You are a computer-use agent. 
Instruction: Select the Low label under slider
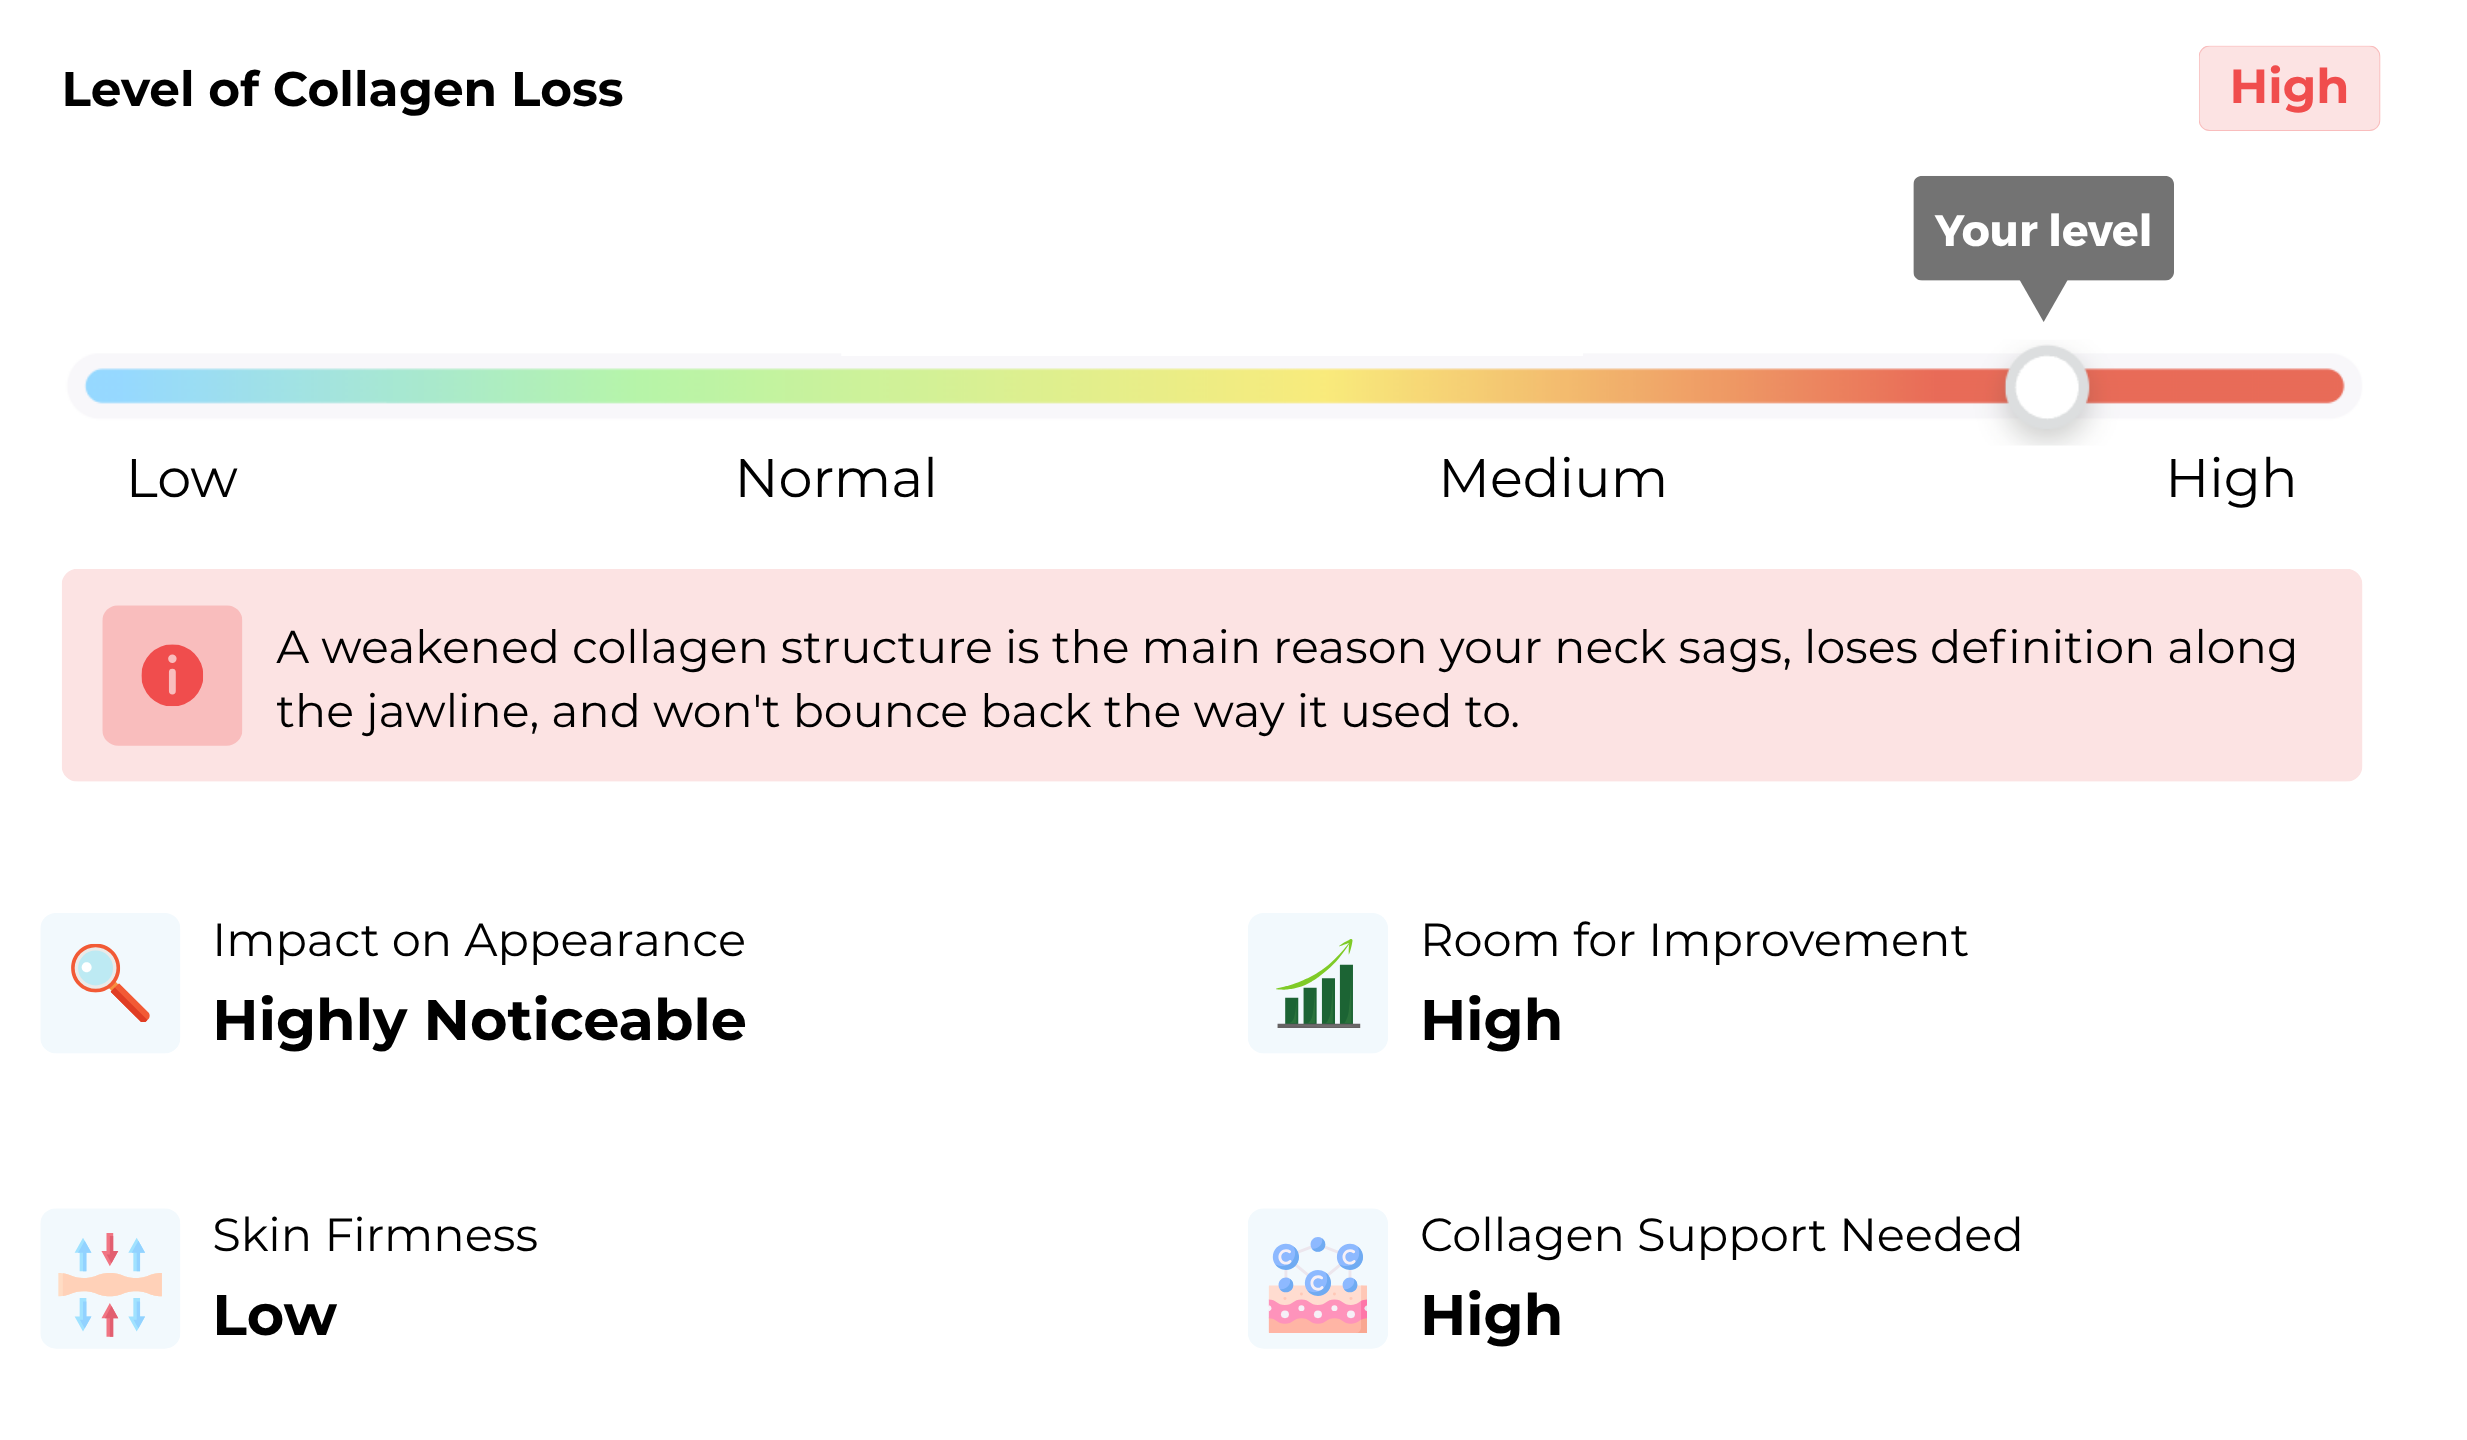182,479
